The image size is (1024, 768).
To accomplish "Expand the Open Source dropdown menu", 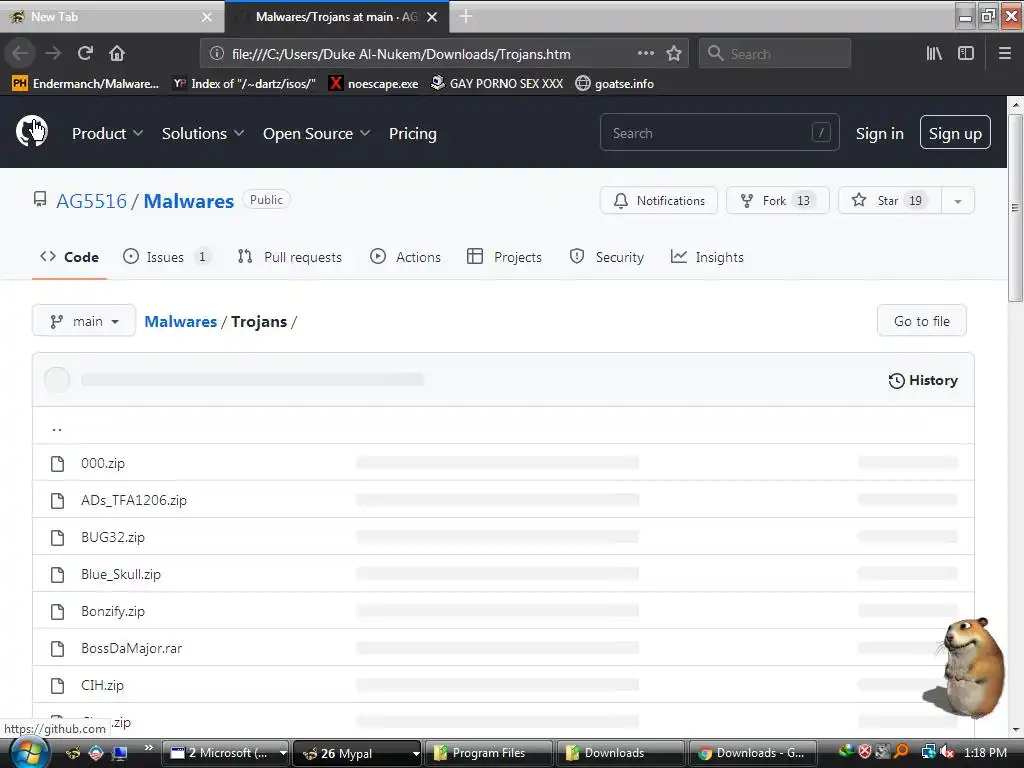I will click(317, 133).
